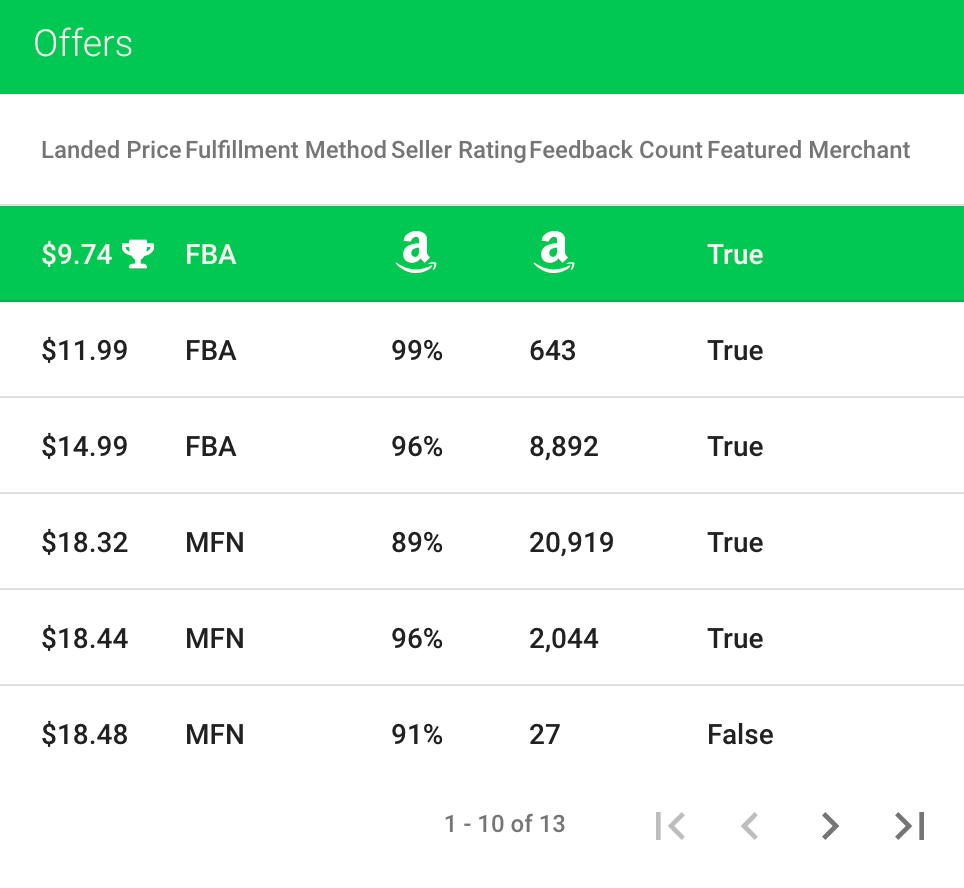Click the 1 - 10 of 13 page indicator
The width and height of the screenshot is (964, 888).
pyautogui.click(x=505, y=824)
